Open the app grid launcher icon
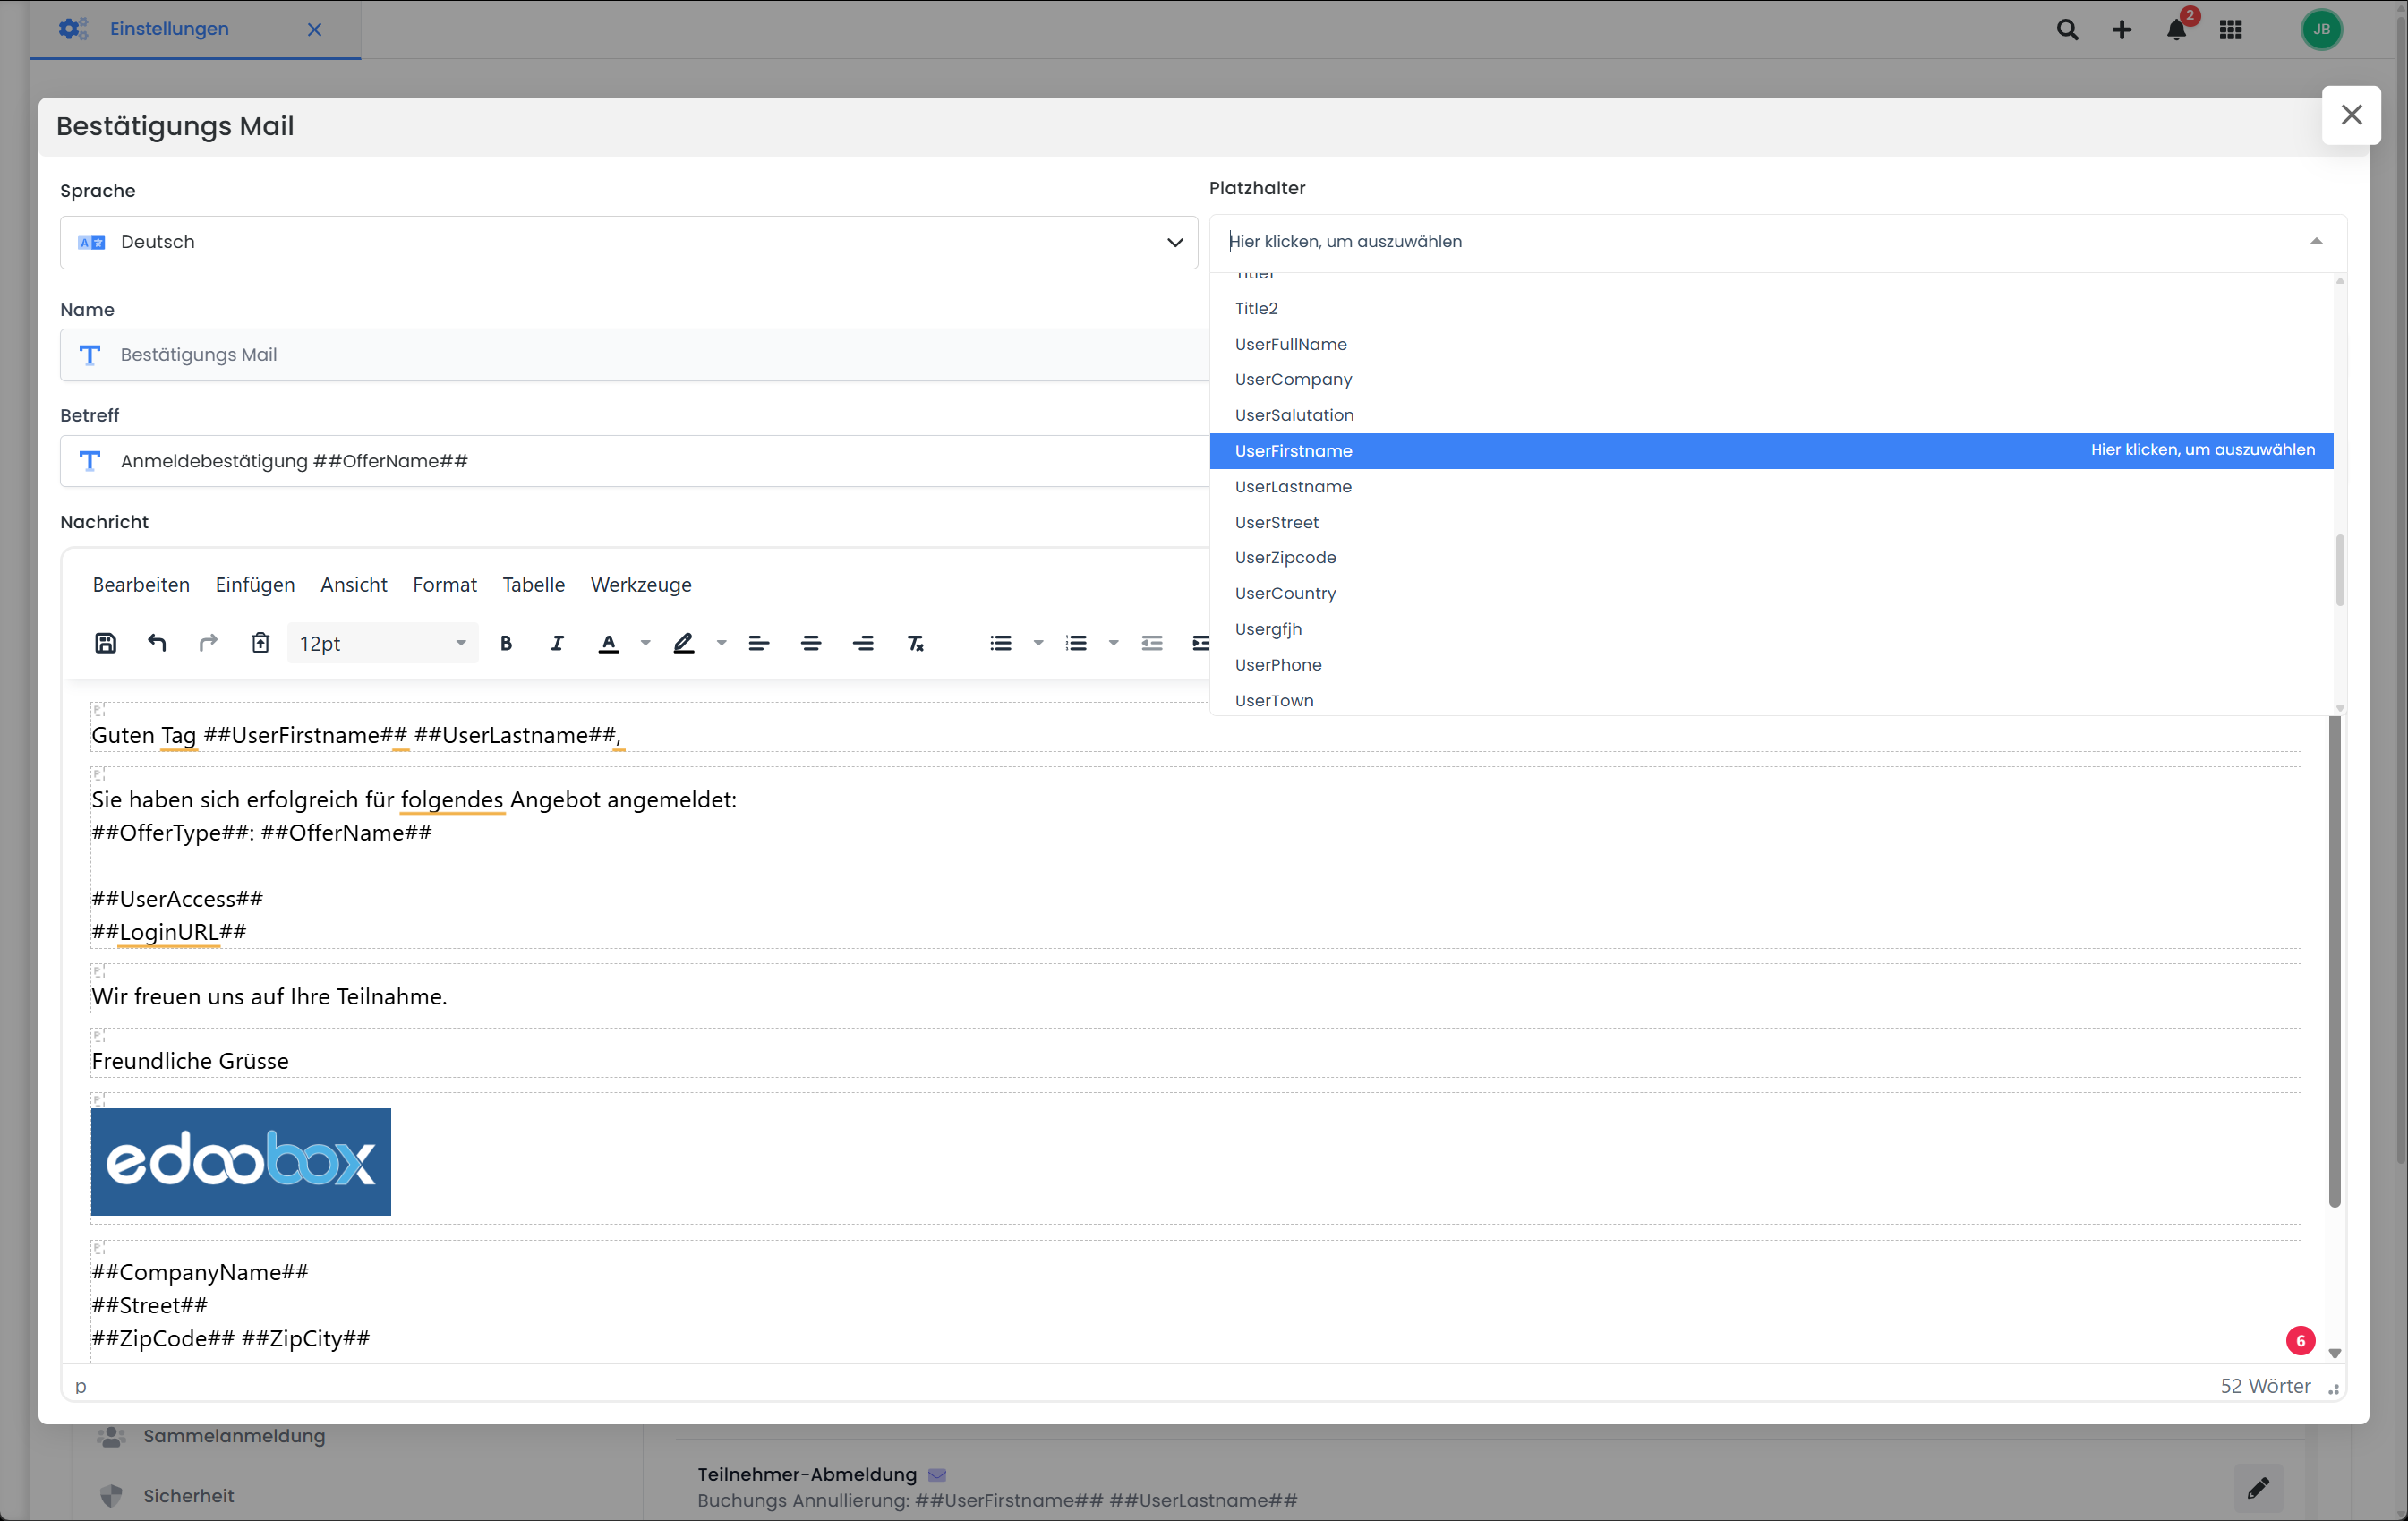The height and width of the screenshot is (1521, 2408). pyautogui.click(x=2230, y=29)
